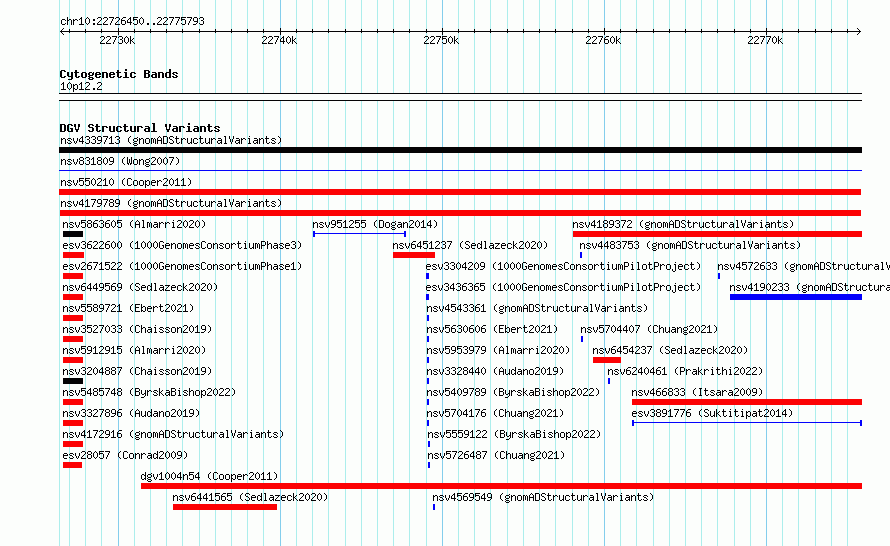Image resolution: width=890 pixels, height=546 pixels.
Task: Click the dgv1004n54 (Cooper2011) red bar
Action: [x=501, y=486]
